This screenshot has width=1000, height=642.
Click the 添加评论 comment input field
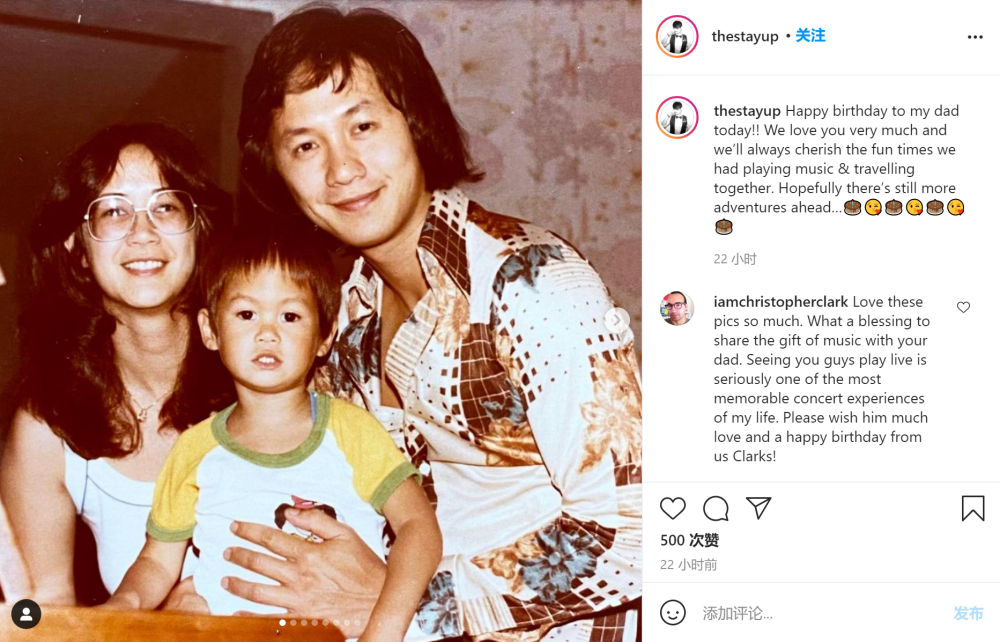(x=823, y=613)
